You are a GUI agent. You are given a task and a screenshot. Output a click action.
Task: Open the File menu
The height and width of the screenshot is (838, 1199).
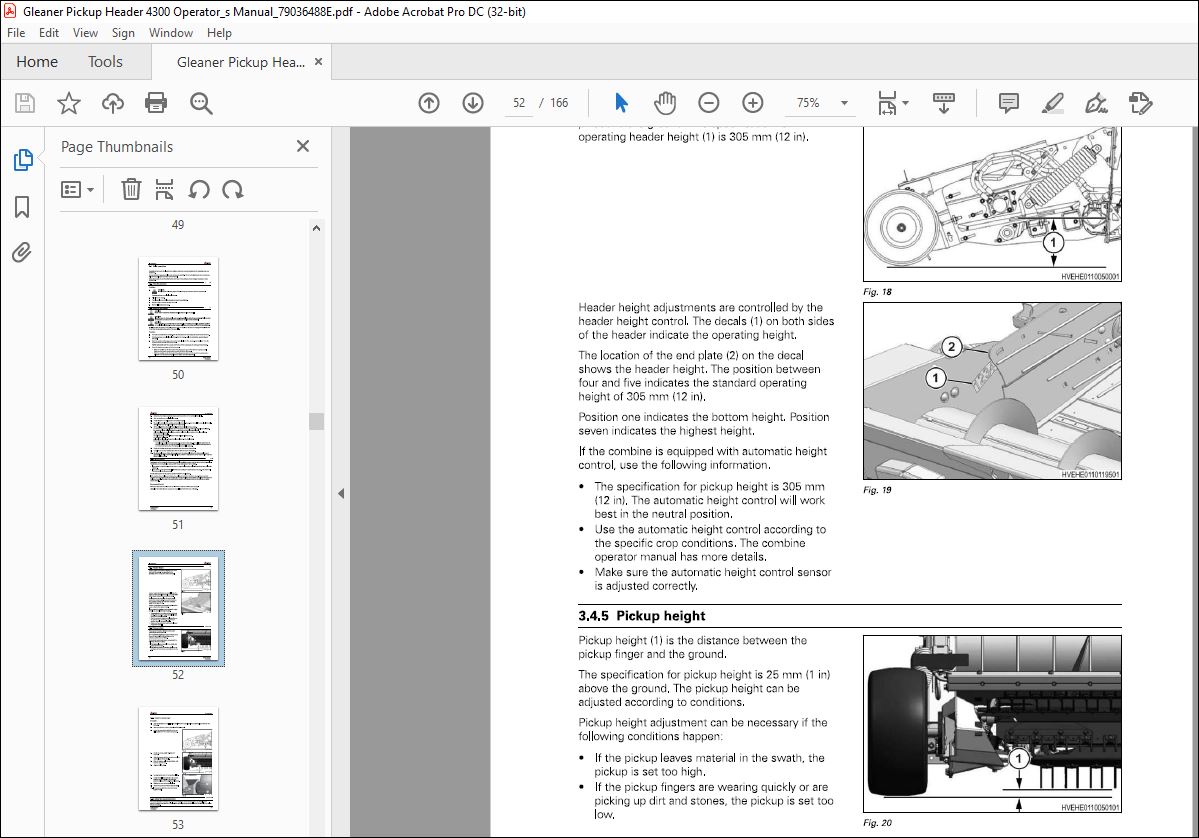pos(16,33)
